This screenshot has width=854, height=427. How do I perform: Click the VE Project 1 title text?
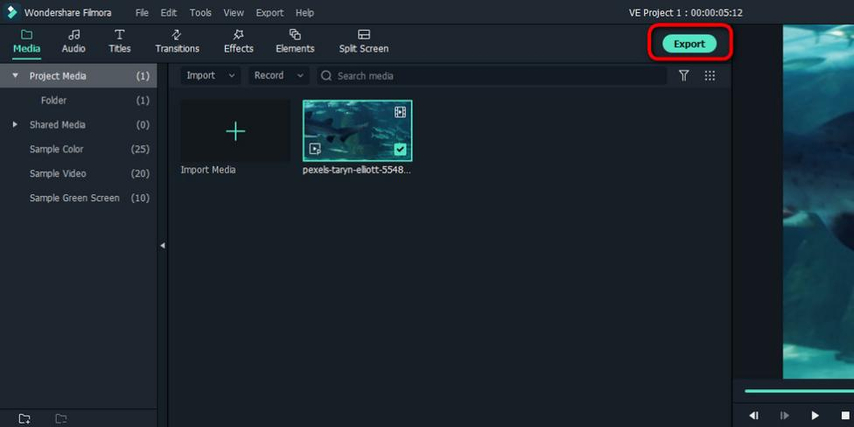tap(686, 13)
